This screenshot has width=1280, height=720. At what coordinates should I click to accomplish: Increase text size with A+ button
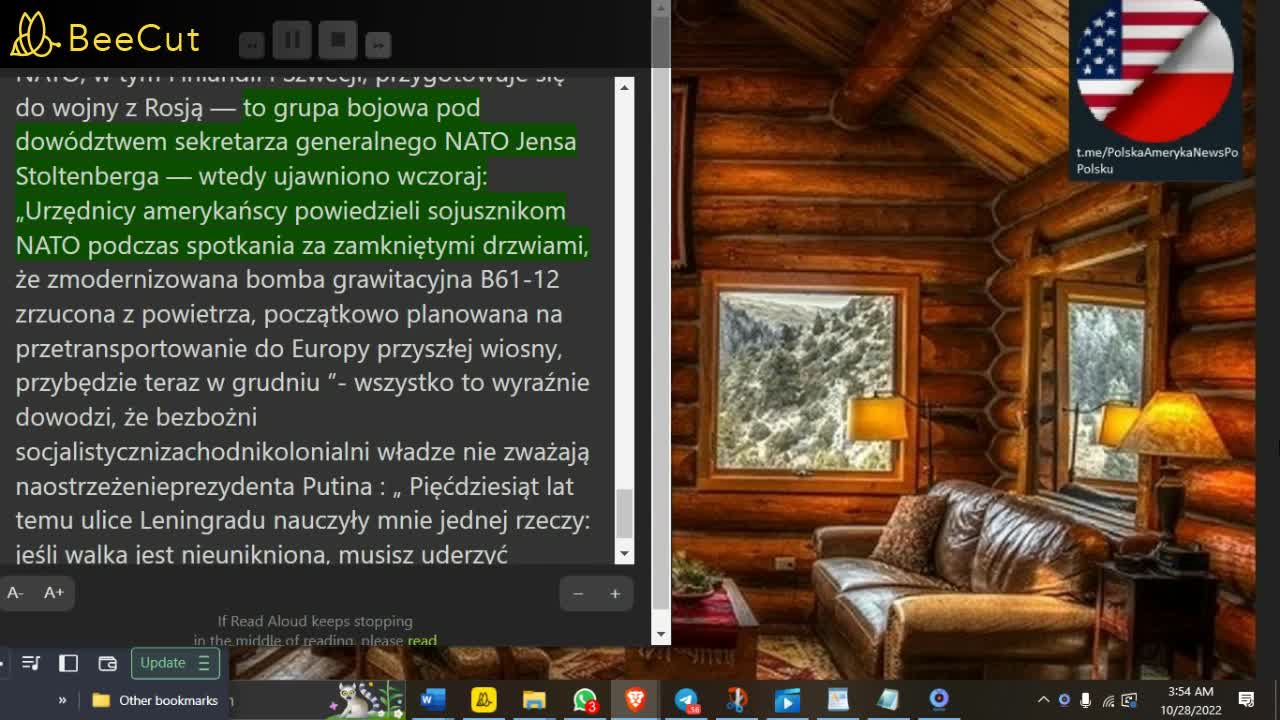(x=54, y=593)
